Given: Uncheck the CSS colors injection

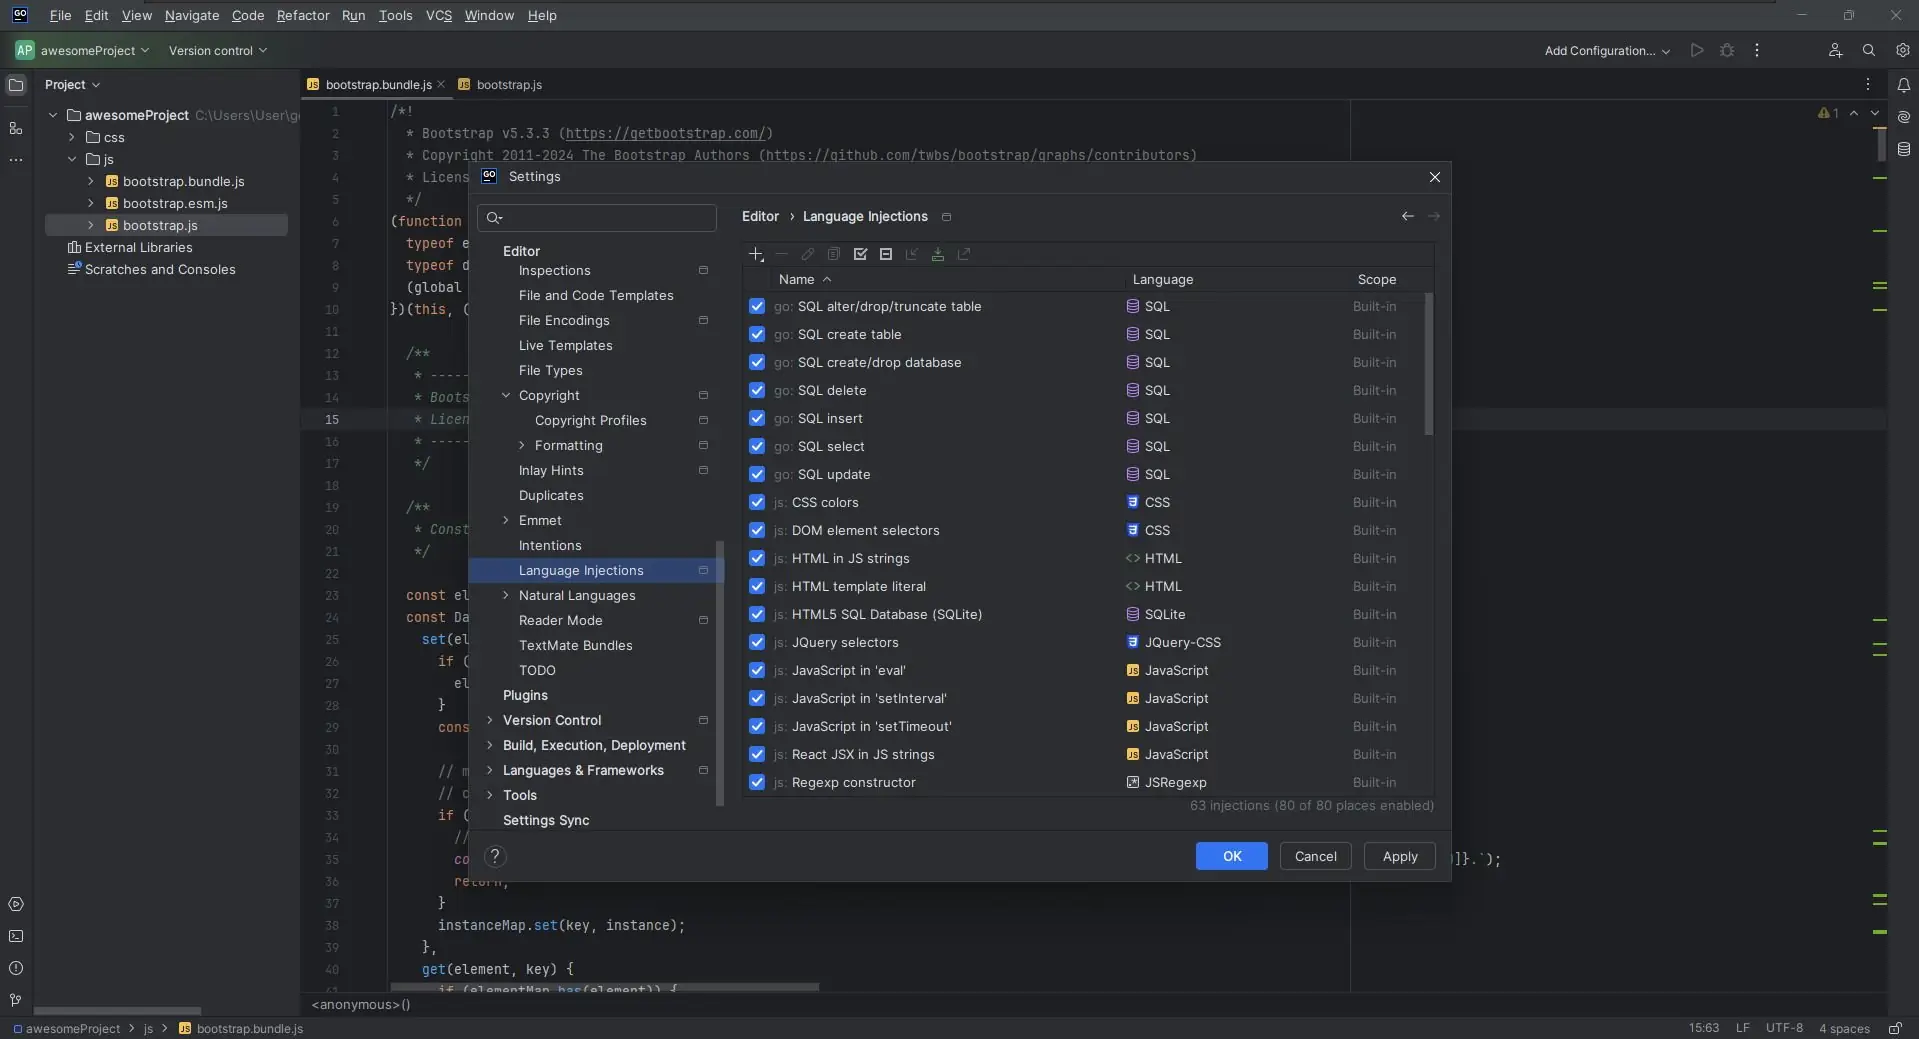Looking at the screenshot, I should [x=757, y=503].
